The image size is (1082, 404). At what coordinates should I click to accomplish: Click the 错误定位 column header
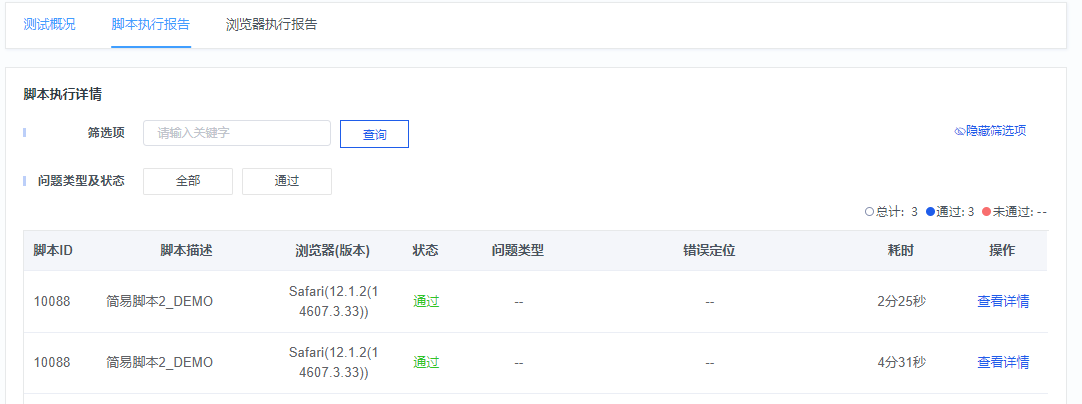coord(709,251)
